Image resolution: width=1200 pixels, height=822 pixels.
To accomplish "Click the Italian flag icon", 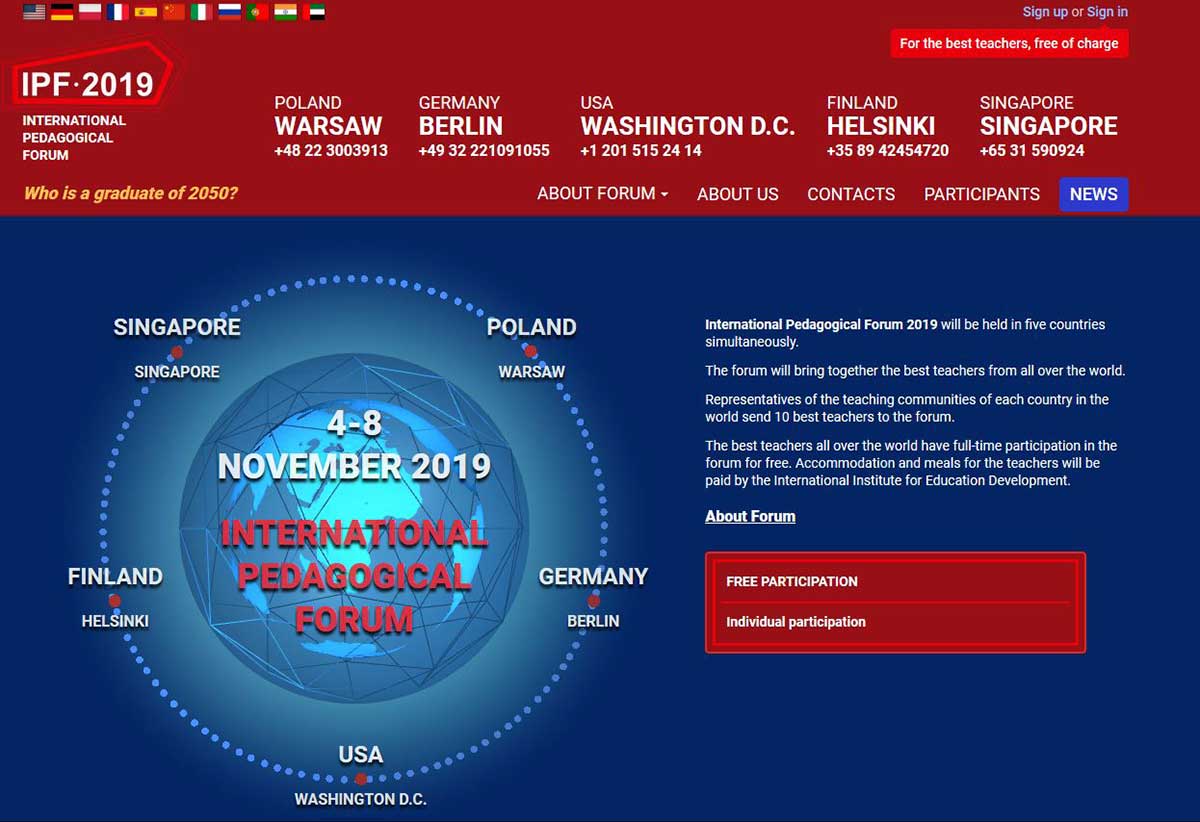I will pos(201,13).
